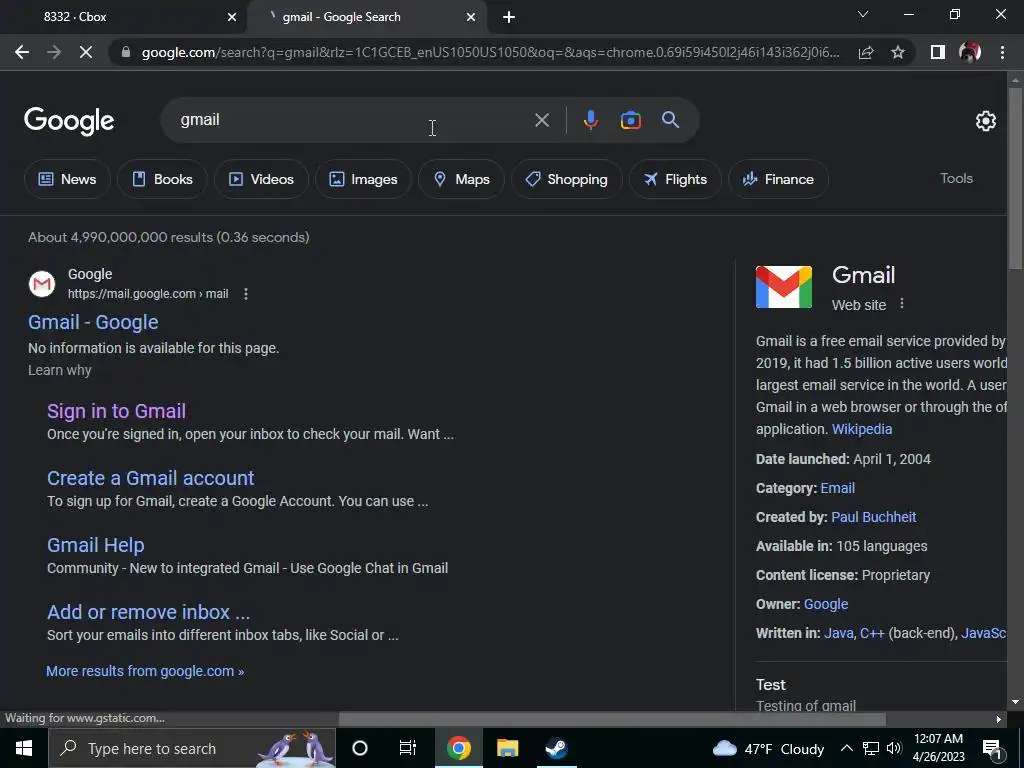Start voice search with microphone

pyautogui.click(x=590, y=120)
